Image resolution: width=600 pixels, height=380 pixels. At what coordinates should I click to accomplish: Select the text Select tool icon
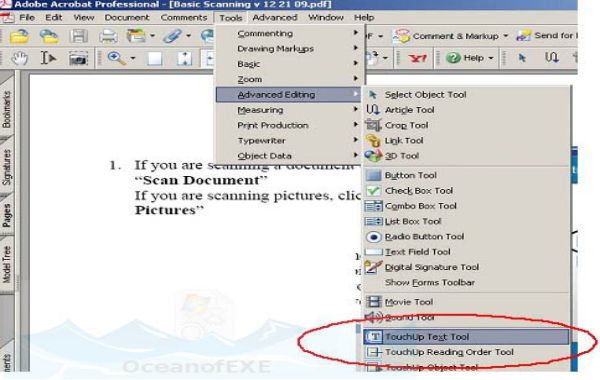pos(49,58)
